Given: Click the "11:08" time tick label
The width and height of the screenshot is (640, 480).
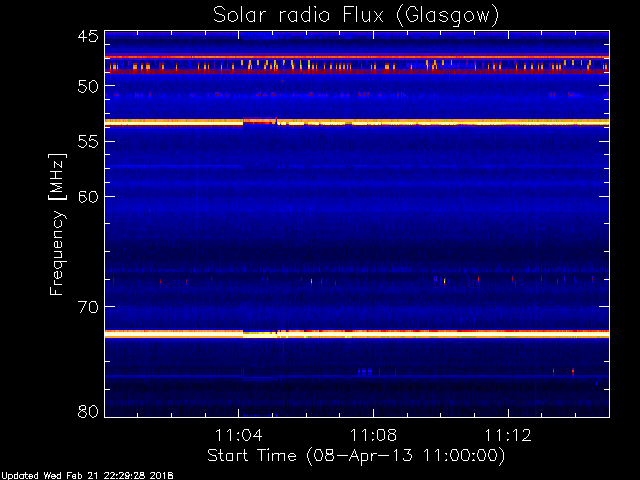Looking at the screenshot, I should (373, 435).
